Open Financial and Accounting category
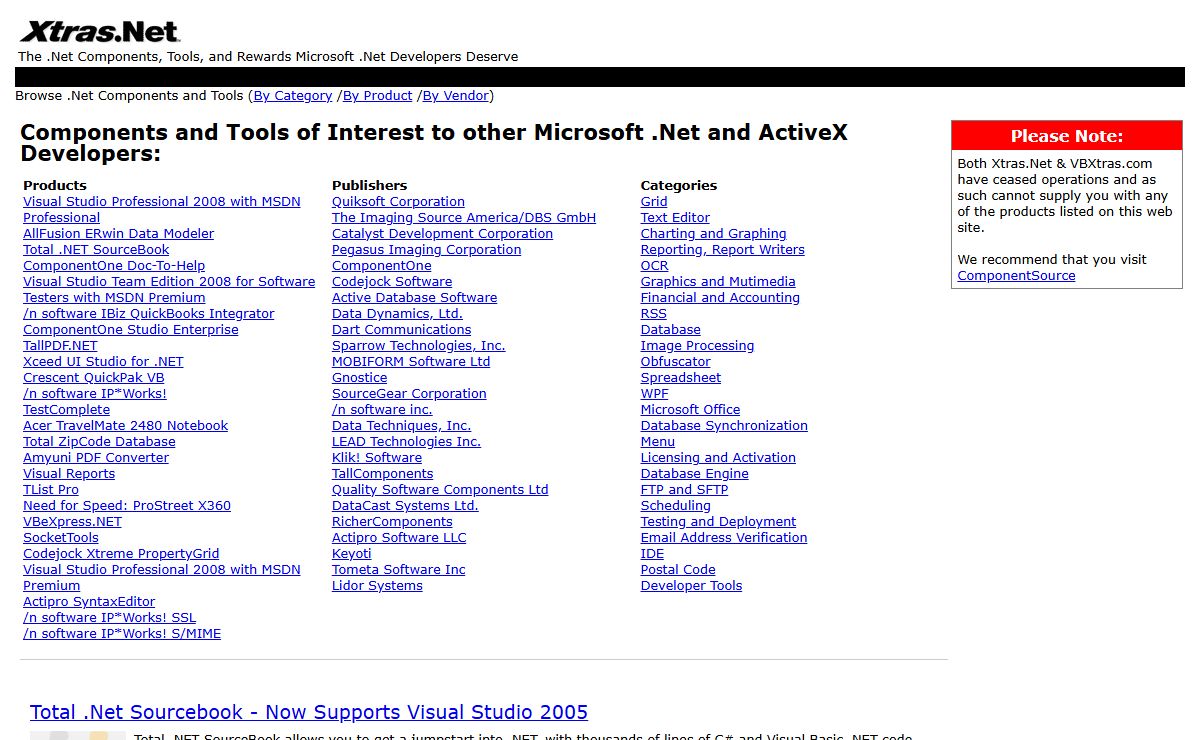 tap(720, 298)
